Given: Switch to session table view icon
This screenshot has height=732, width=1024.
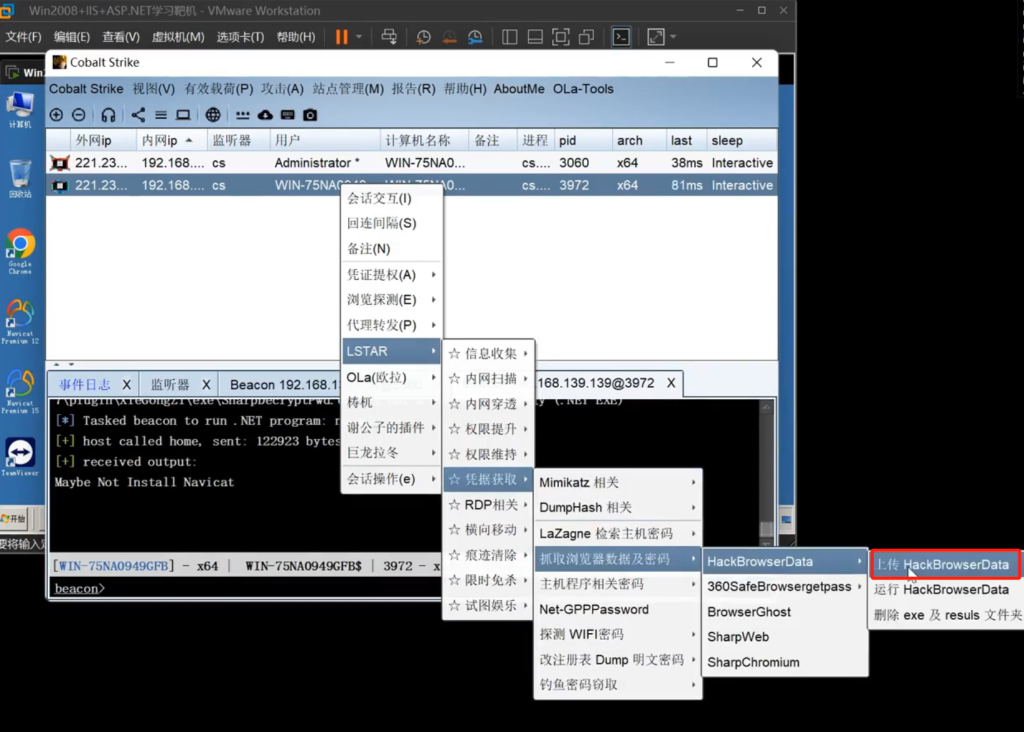Looking at the screenshot, I should coord(161,115).
